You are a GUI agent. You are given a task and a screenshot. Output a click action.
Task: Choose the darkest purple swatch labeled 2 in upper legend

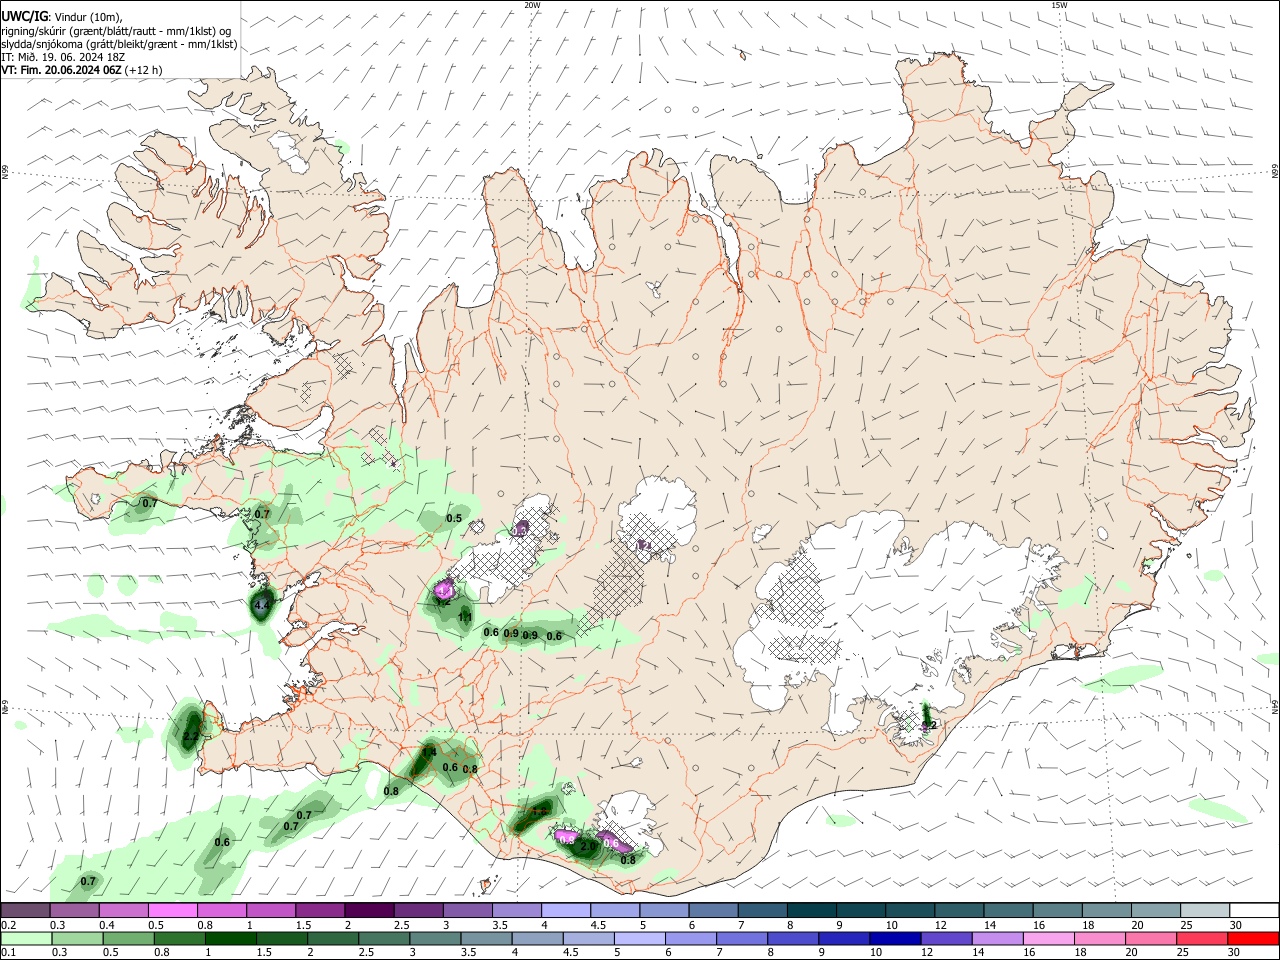point(369,910)
